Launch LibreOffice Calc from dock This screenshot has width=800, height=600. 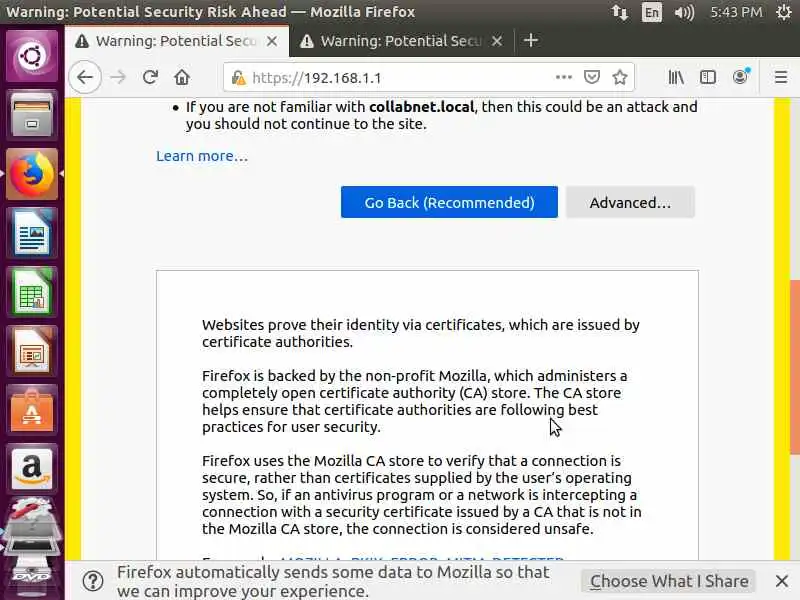(32, 292)
